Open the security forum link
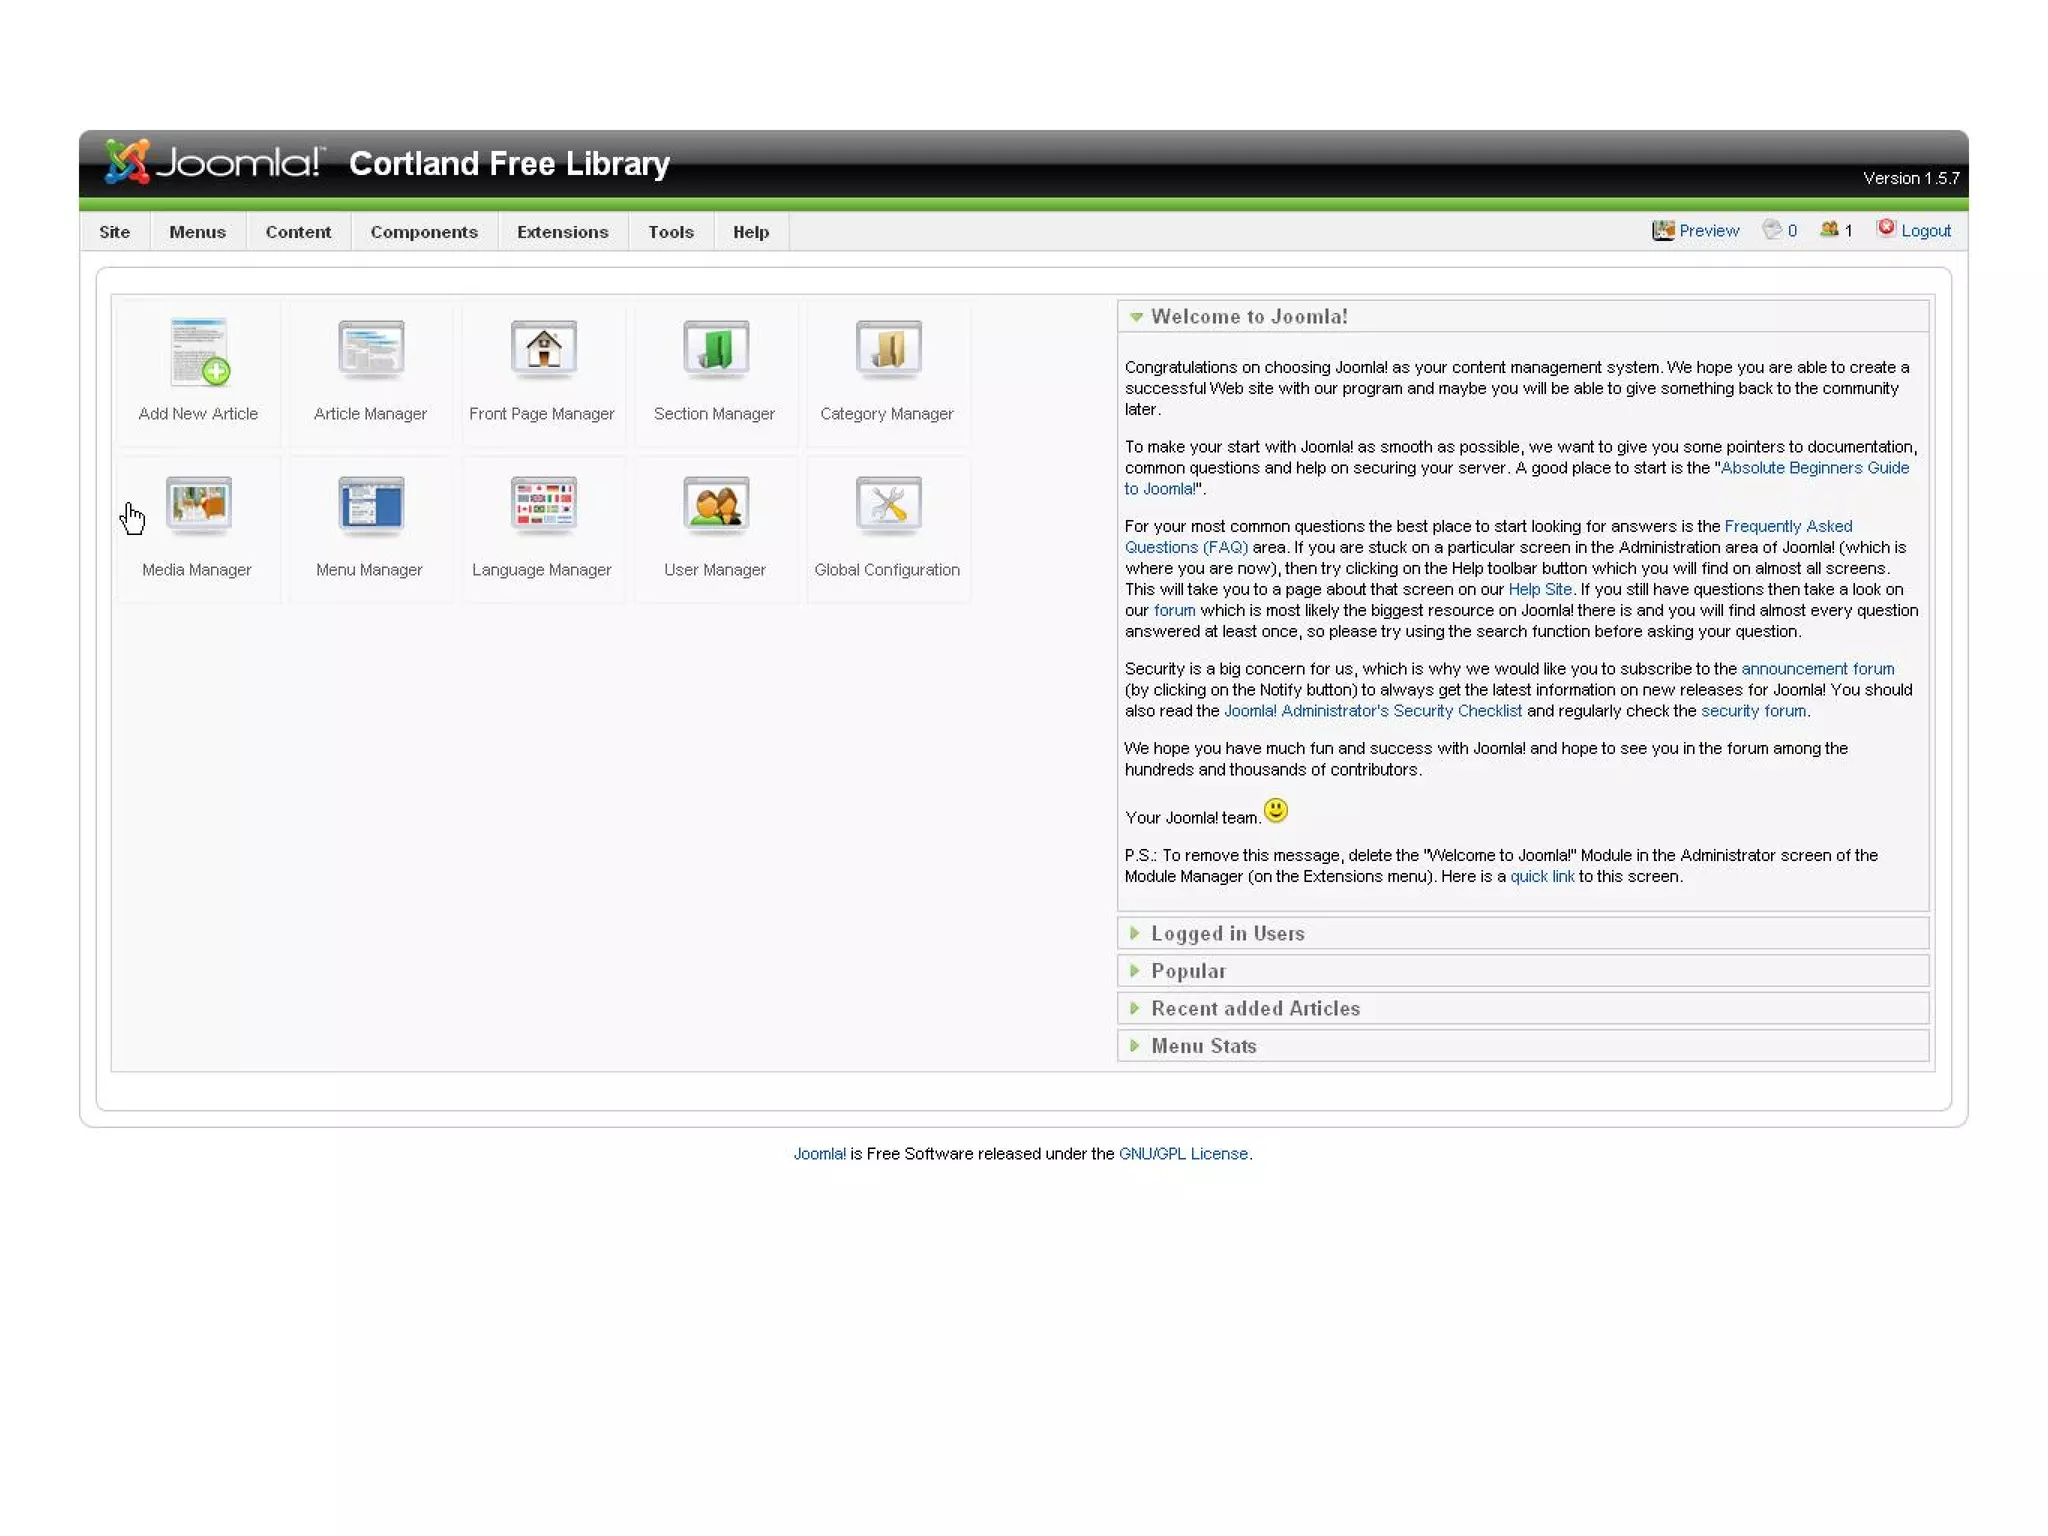 coord(1754,711)
